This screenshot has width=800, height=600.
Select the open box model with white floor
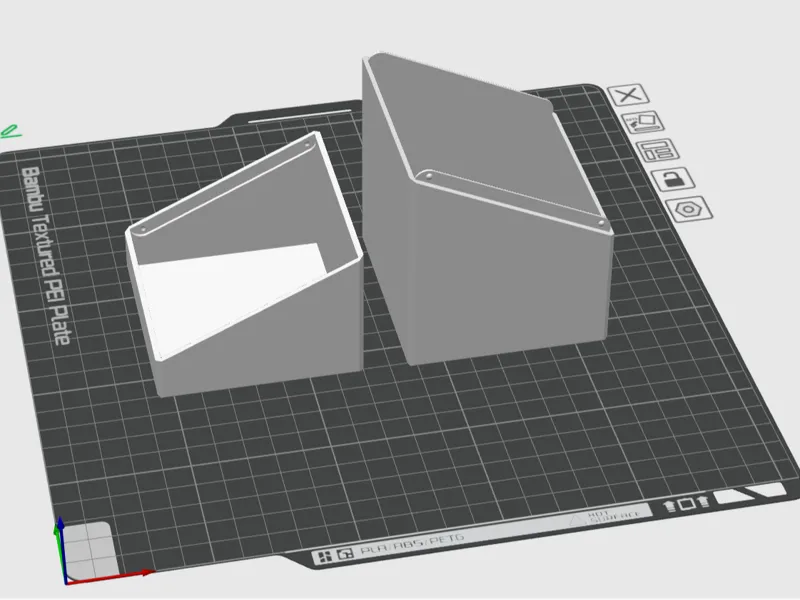(x=244, y=265)
